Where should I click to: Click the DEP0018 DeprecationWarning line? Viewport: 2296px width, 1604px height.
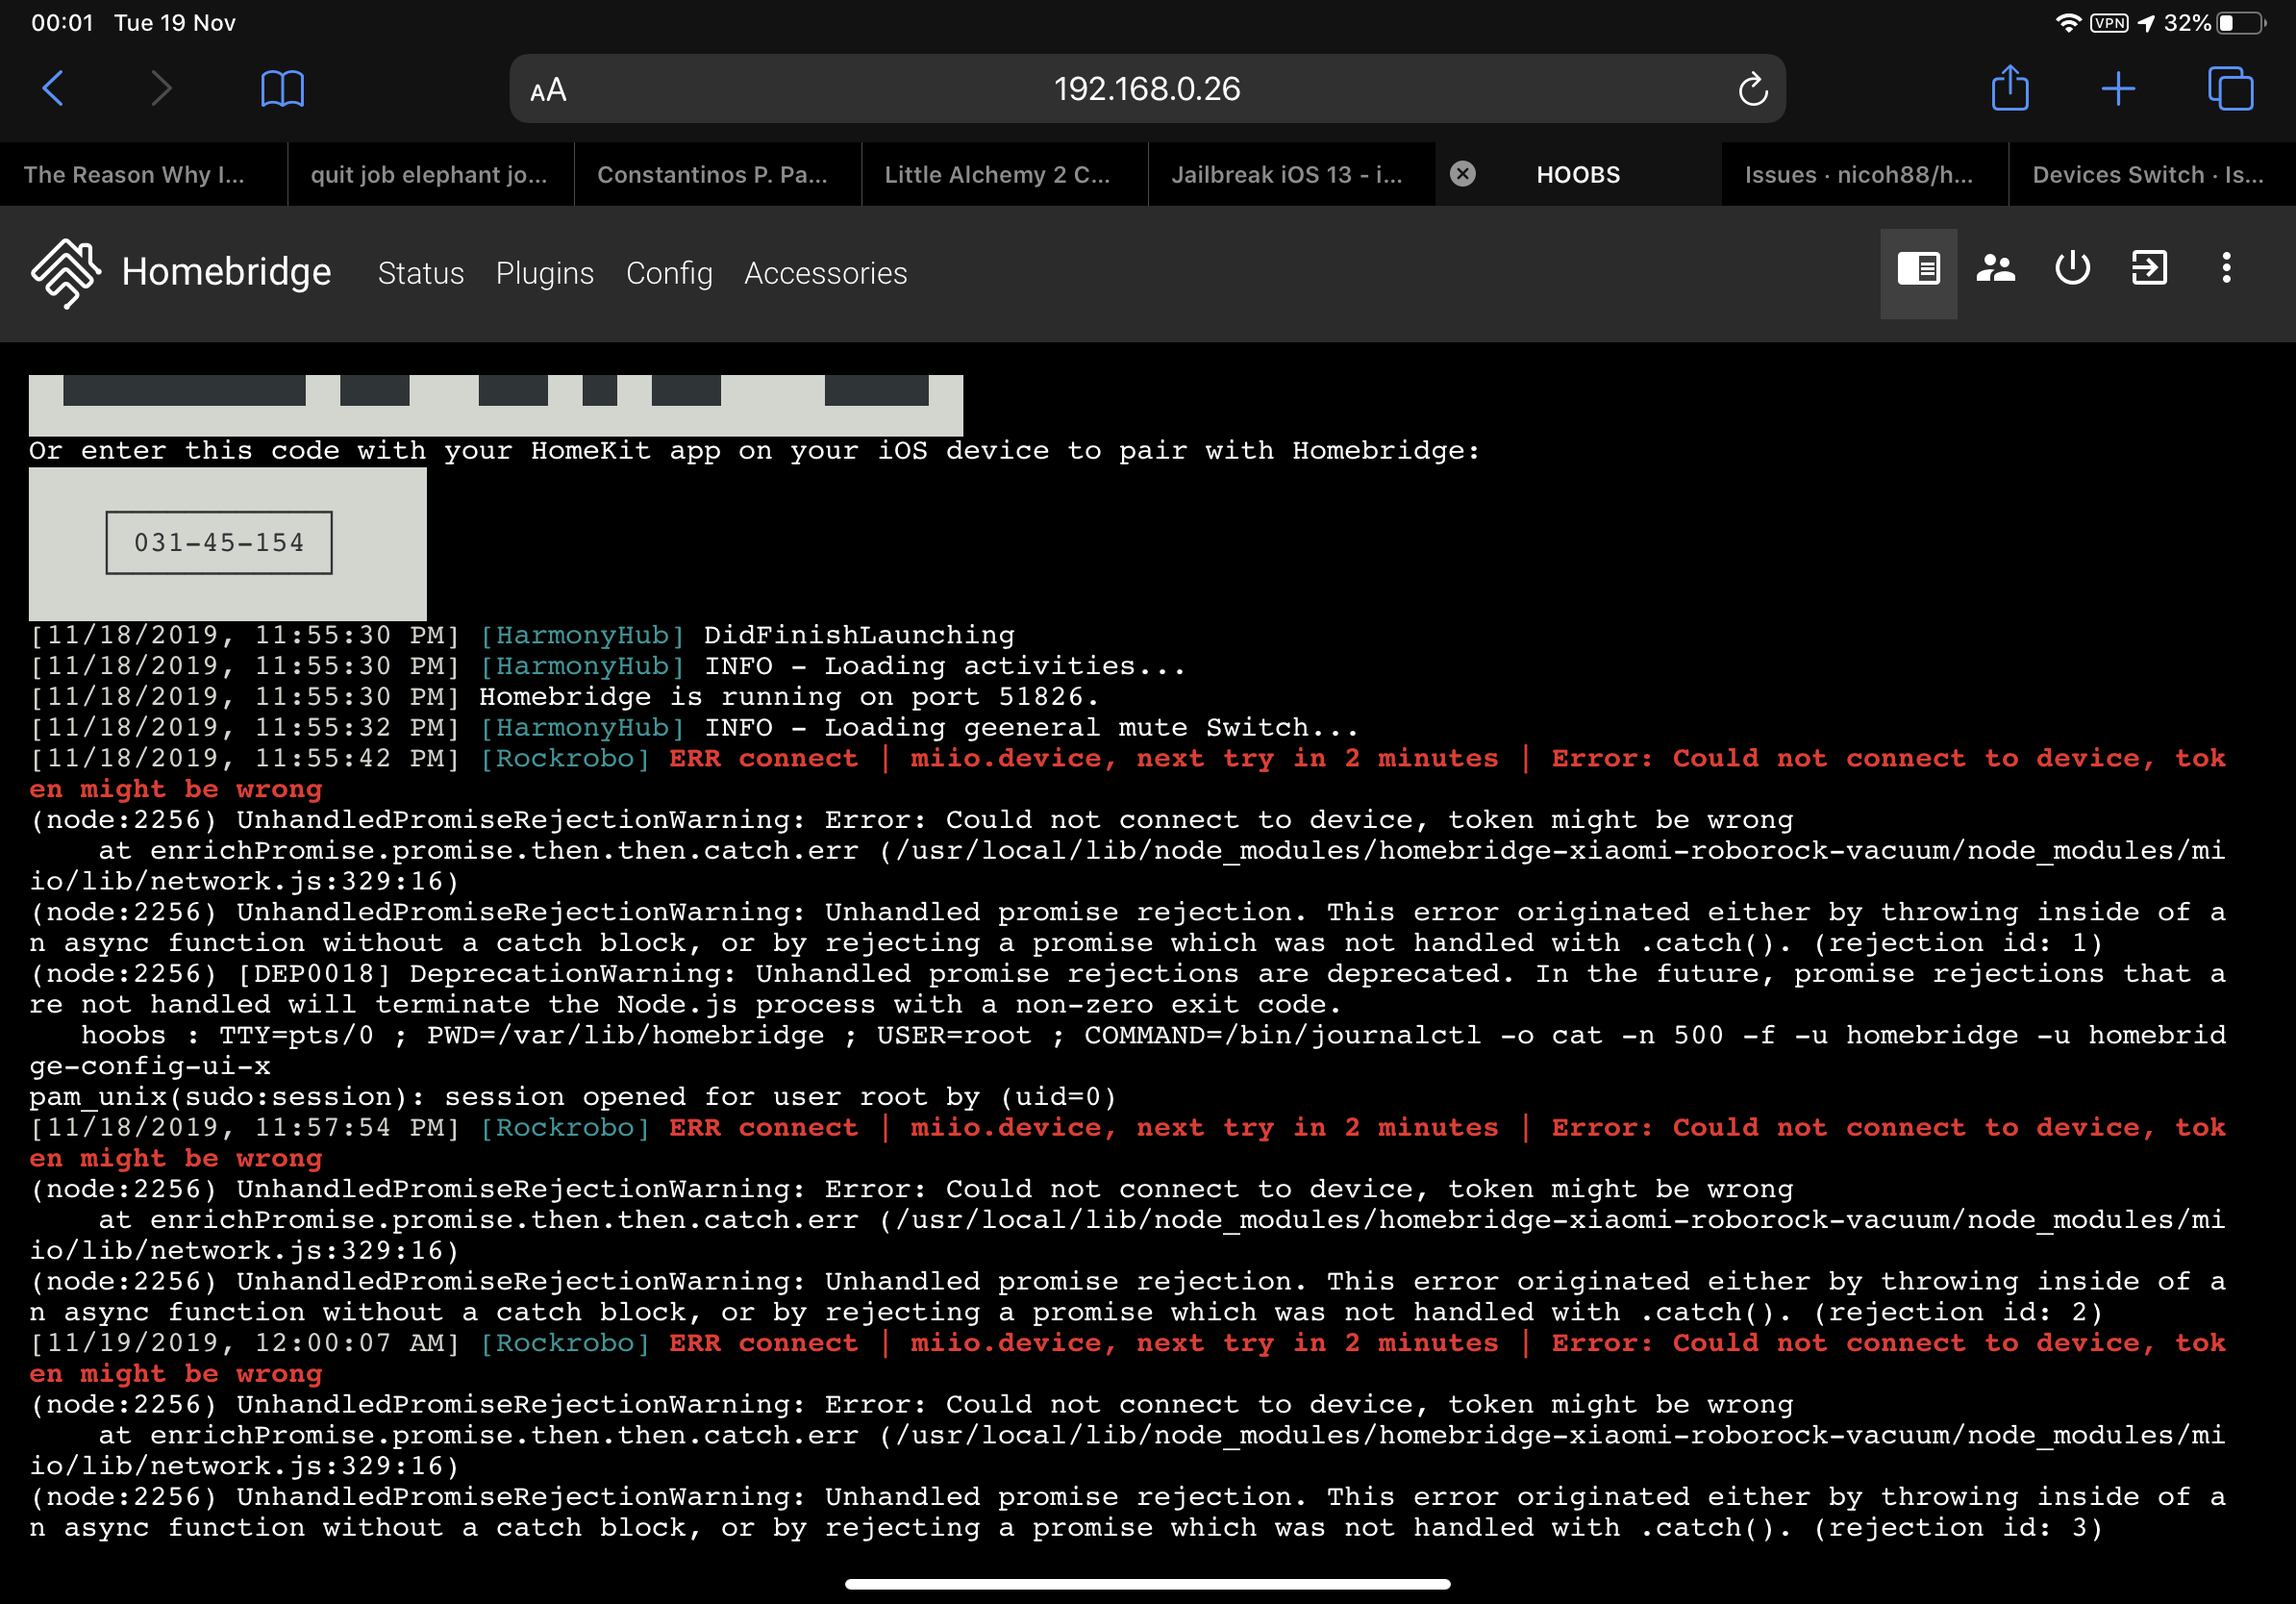point(1128,989)
